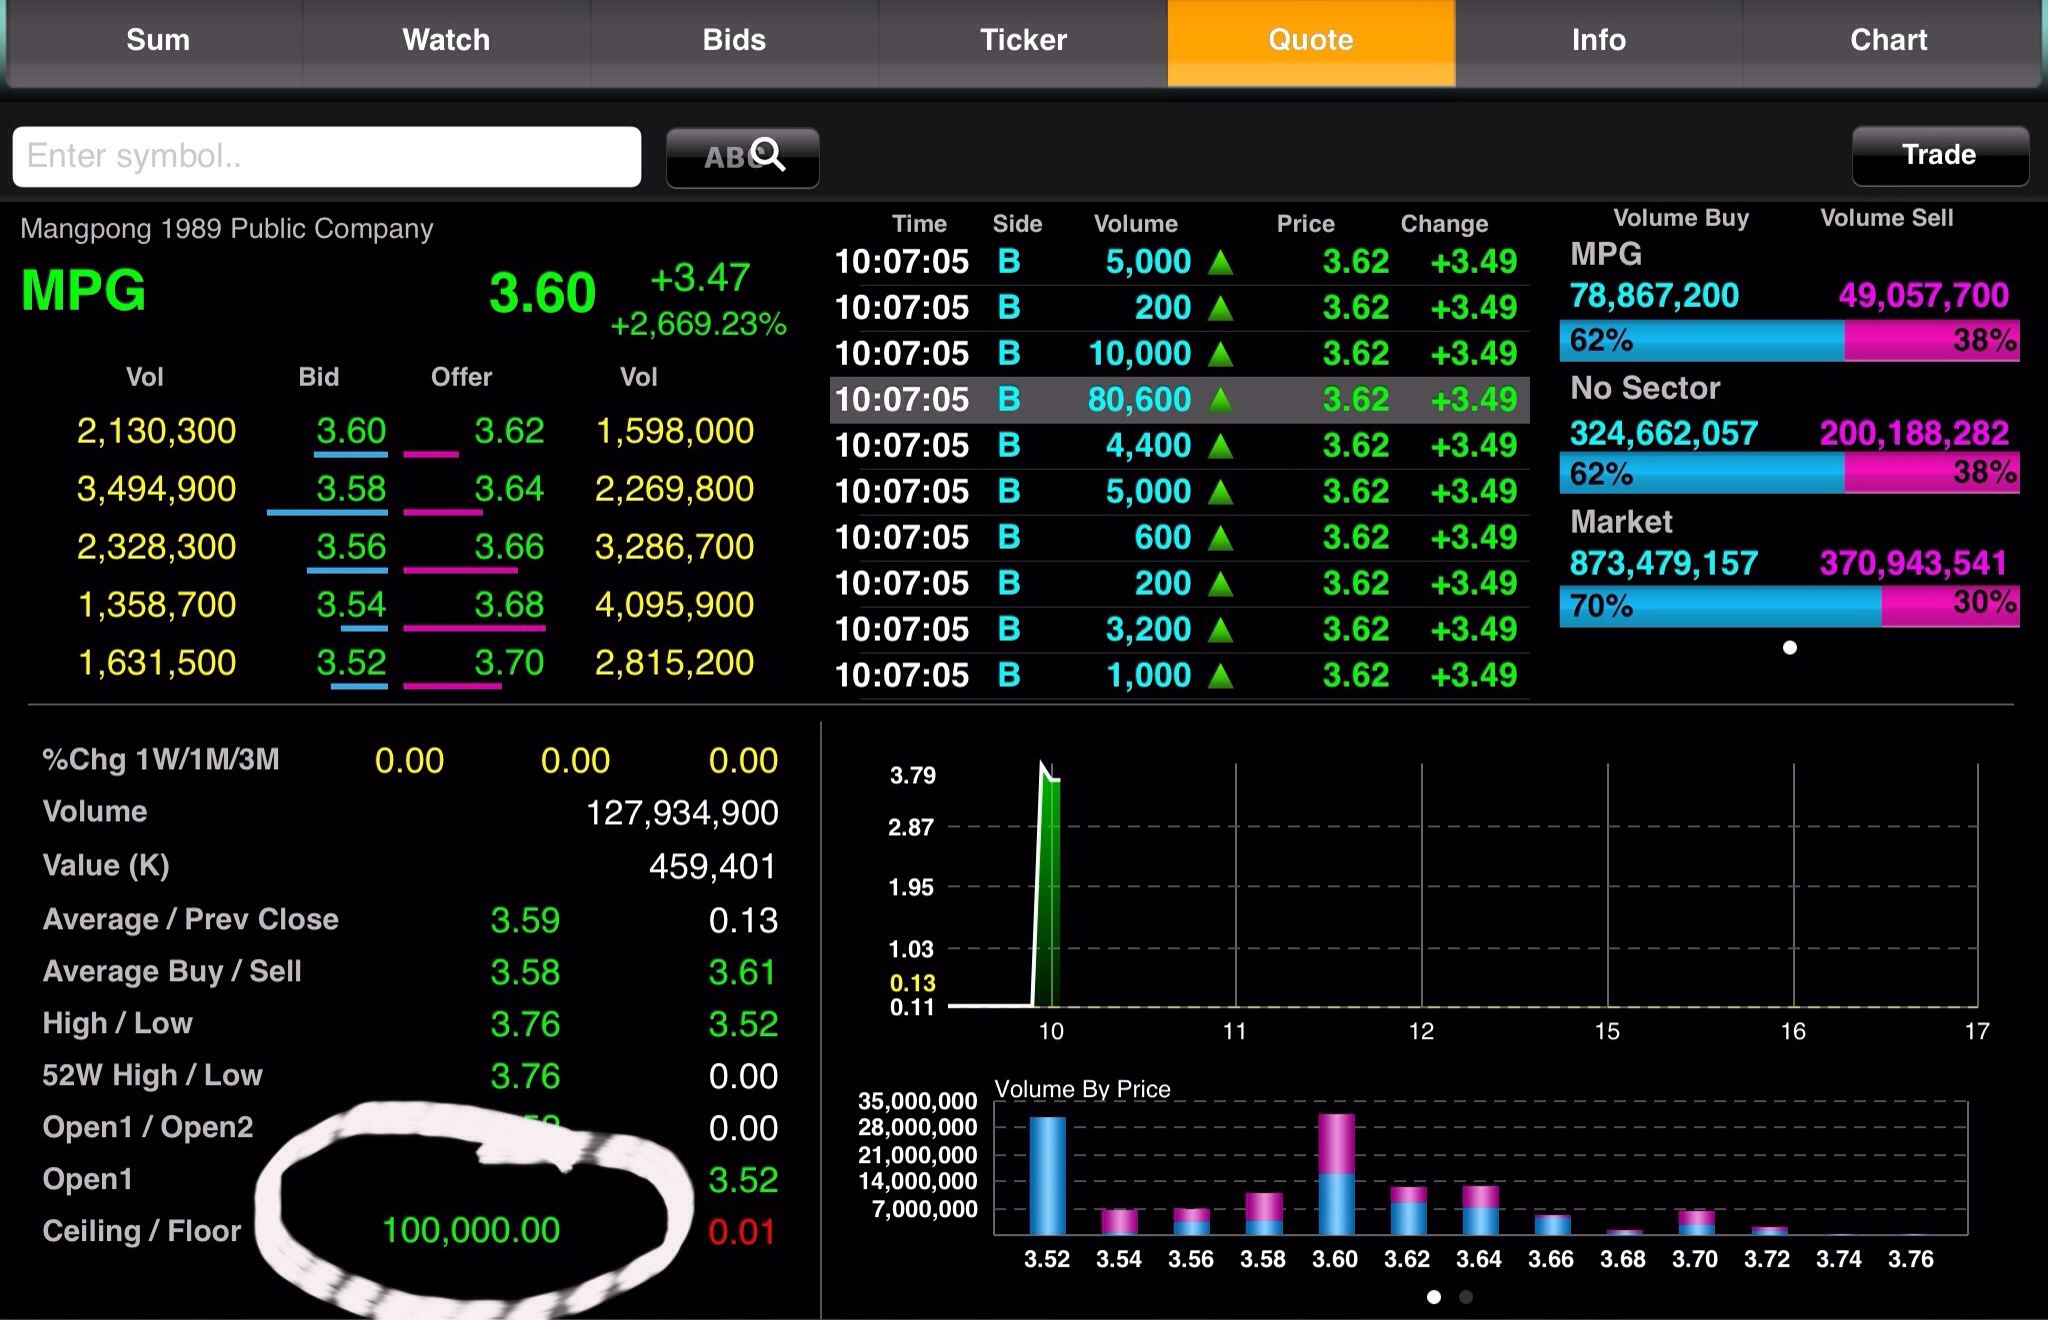Click the 3.52 bar in Volume By Price
Image resolution: width=2048 pixels, height=1320 pixels.
pyautogui.click(x=1047, y=1176)
